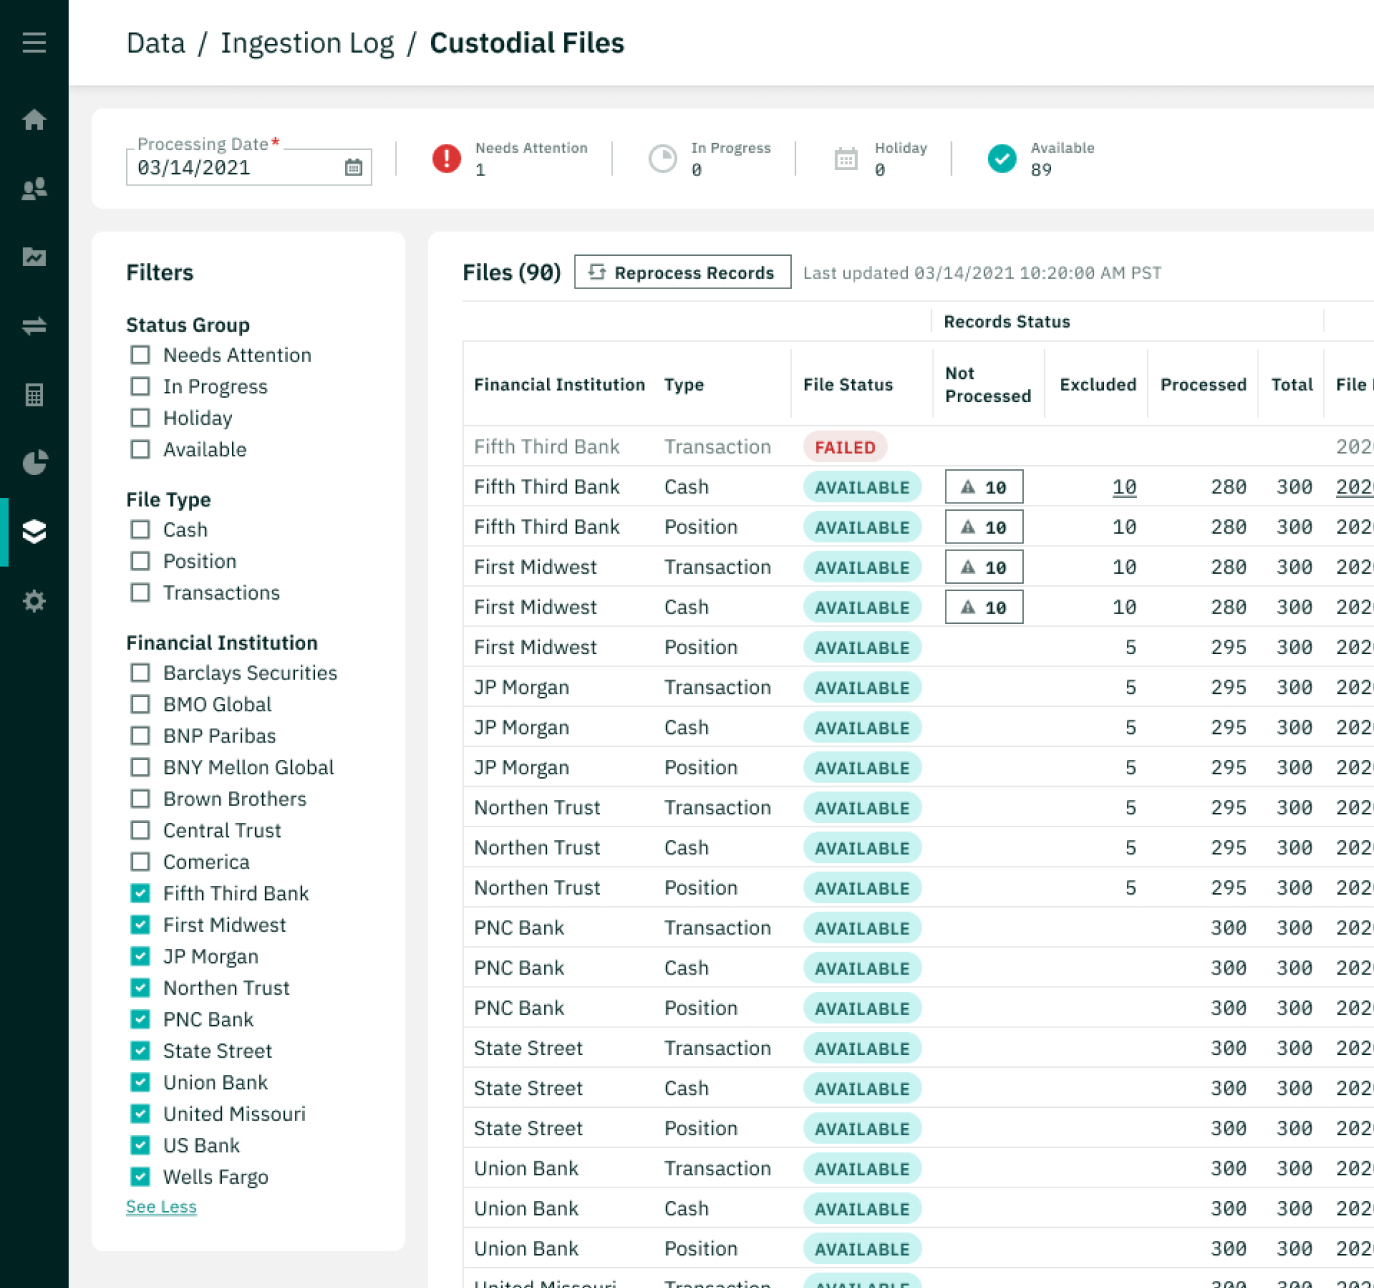Viewport: 1374px width, 1288px height.
Task: Disable the Wells Fargo institution filter
Action: pos(140,1177)
